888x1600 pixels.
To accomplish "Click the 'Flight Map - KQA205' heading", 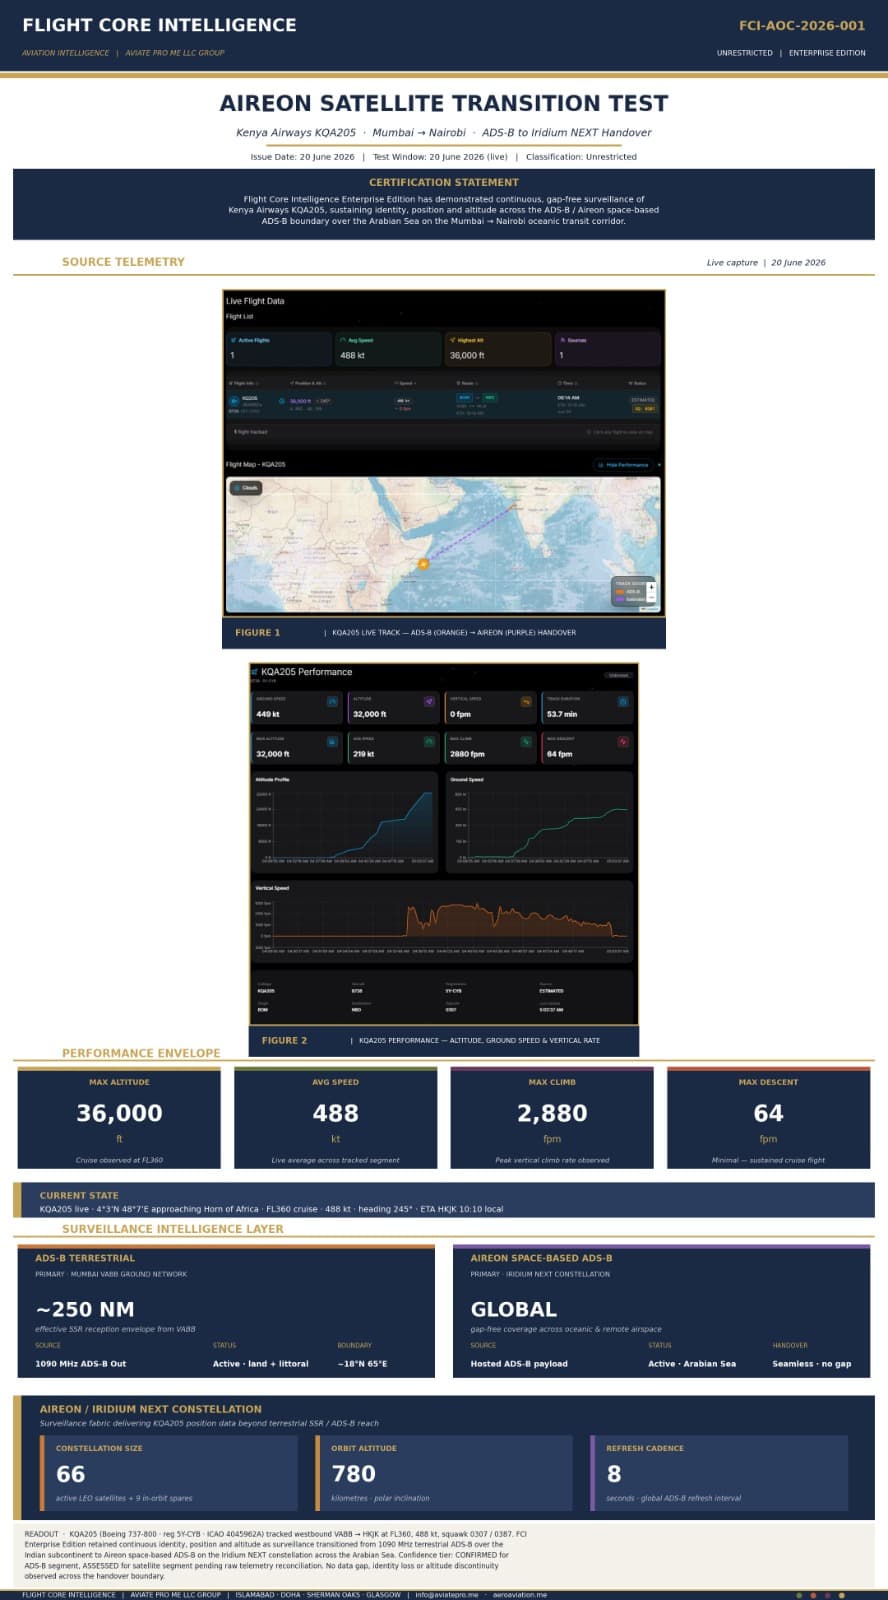I will click(x=255, y=465).
